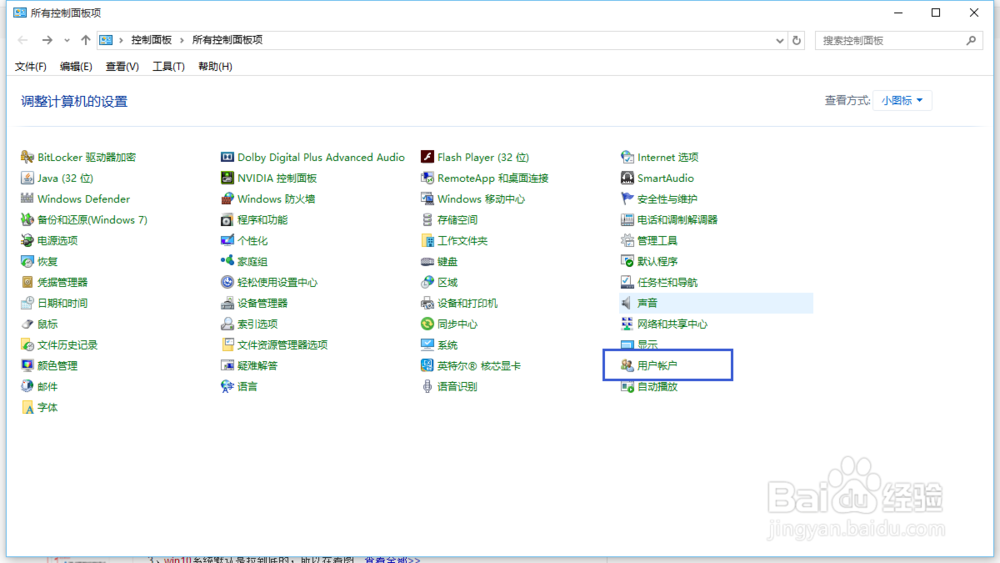Click the 家庭组 link
The width and height of the screenshot is (1000, 563).
pos(253,261)
